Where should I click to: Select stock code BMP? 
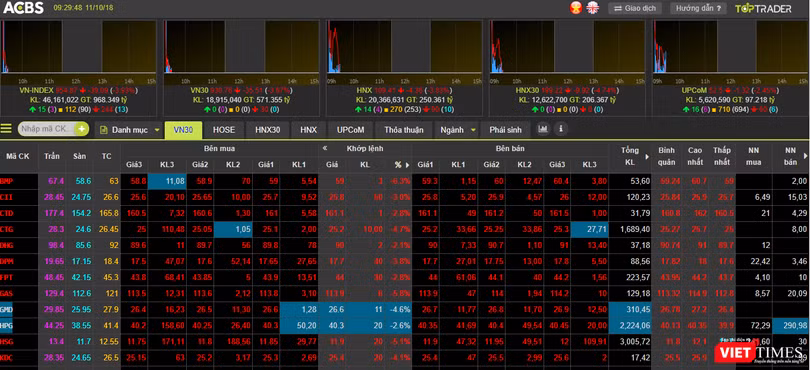pyautogui.click(x=7, y=181)
